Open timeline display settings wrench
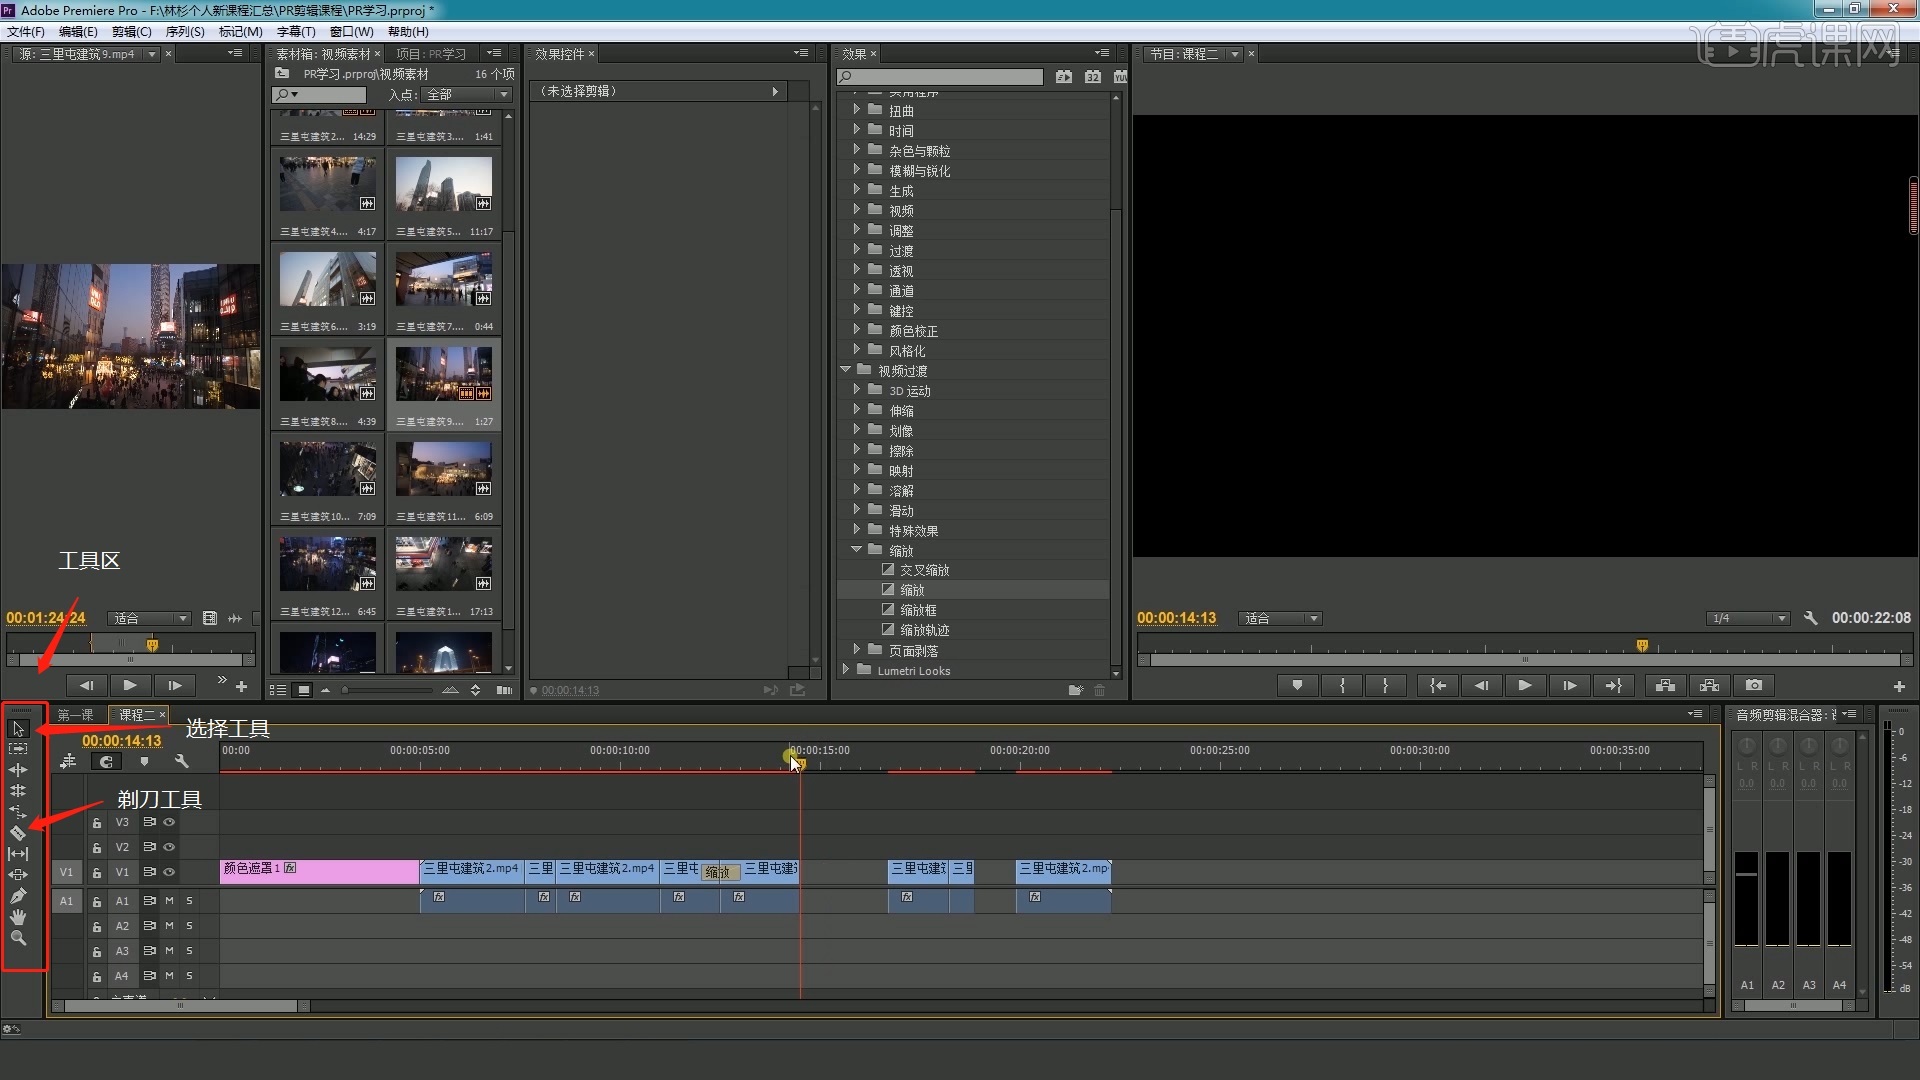The image size is (1920, 1080). click(x=181, y=762)
